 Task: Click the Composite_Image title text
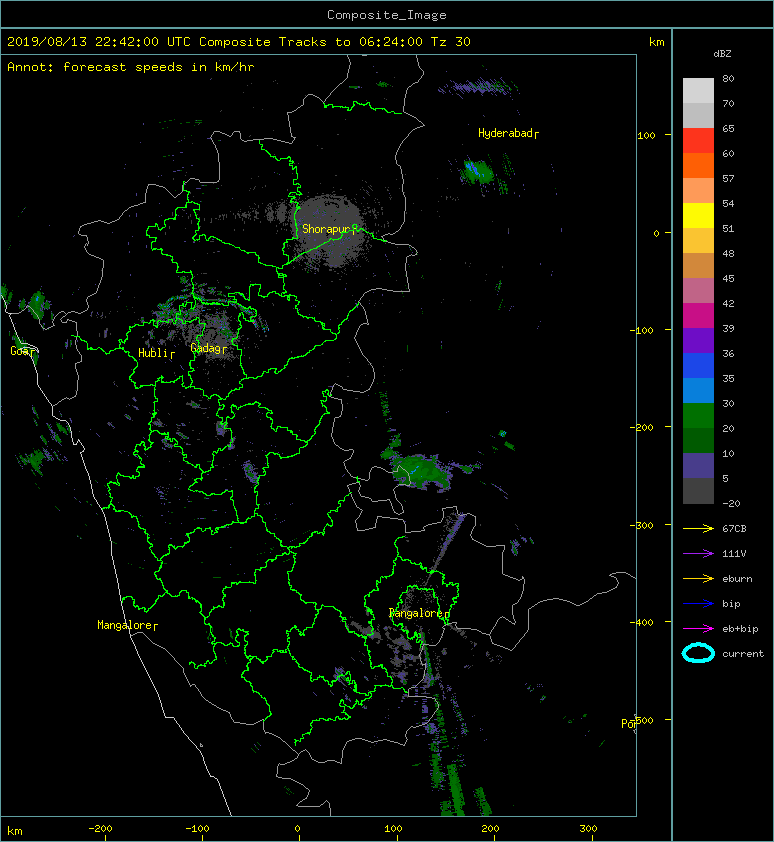pos(387,15)
